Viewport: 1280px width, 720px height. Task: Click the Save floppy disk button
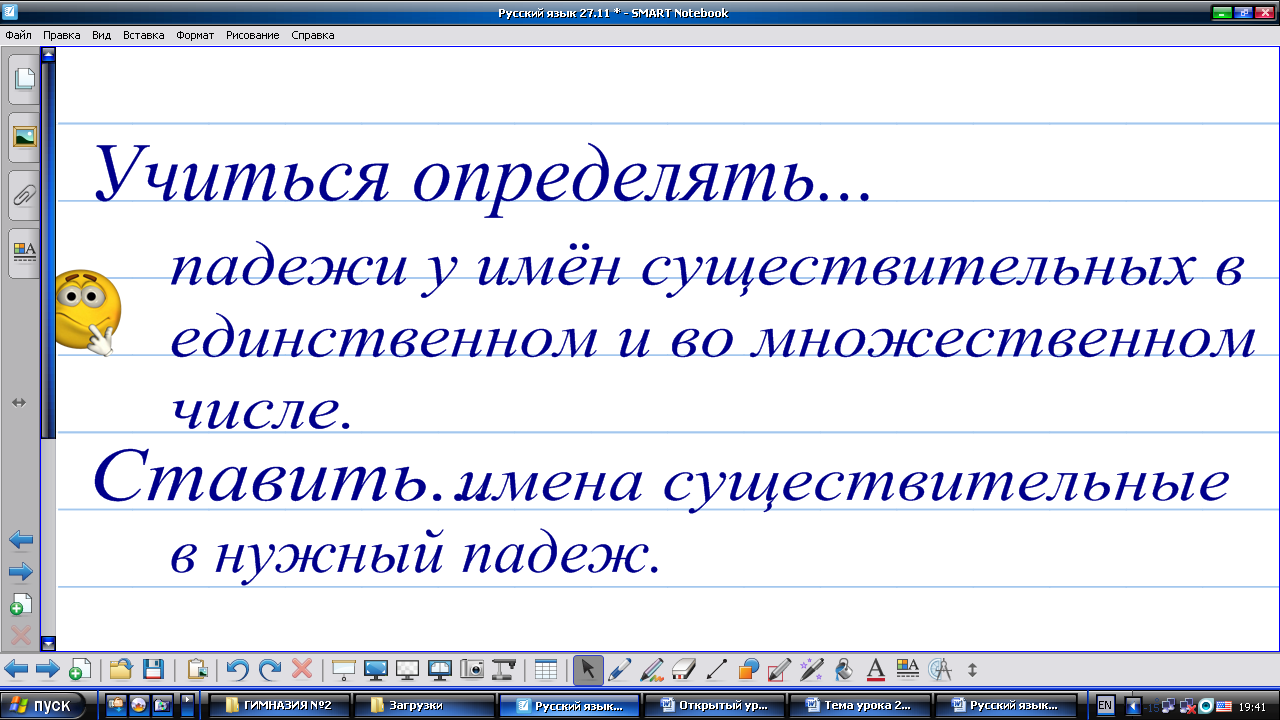[153, 669]
